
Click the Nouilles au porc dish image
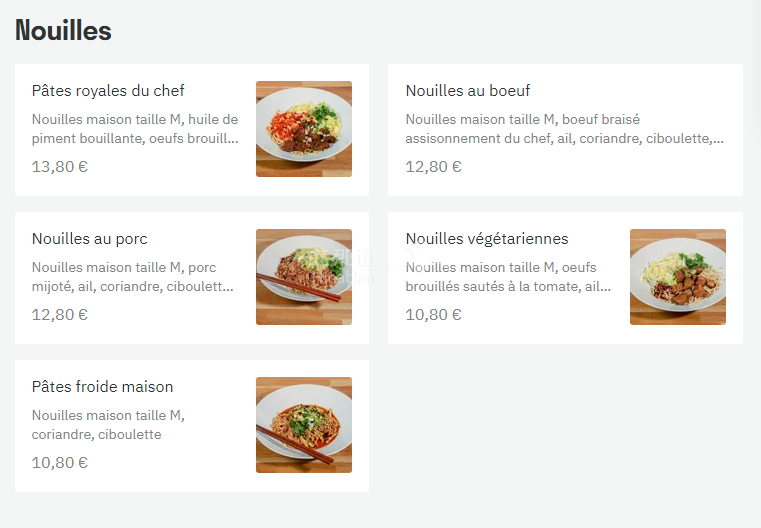pos(304,277)
